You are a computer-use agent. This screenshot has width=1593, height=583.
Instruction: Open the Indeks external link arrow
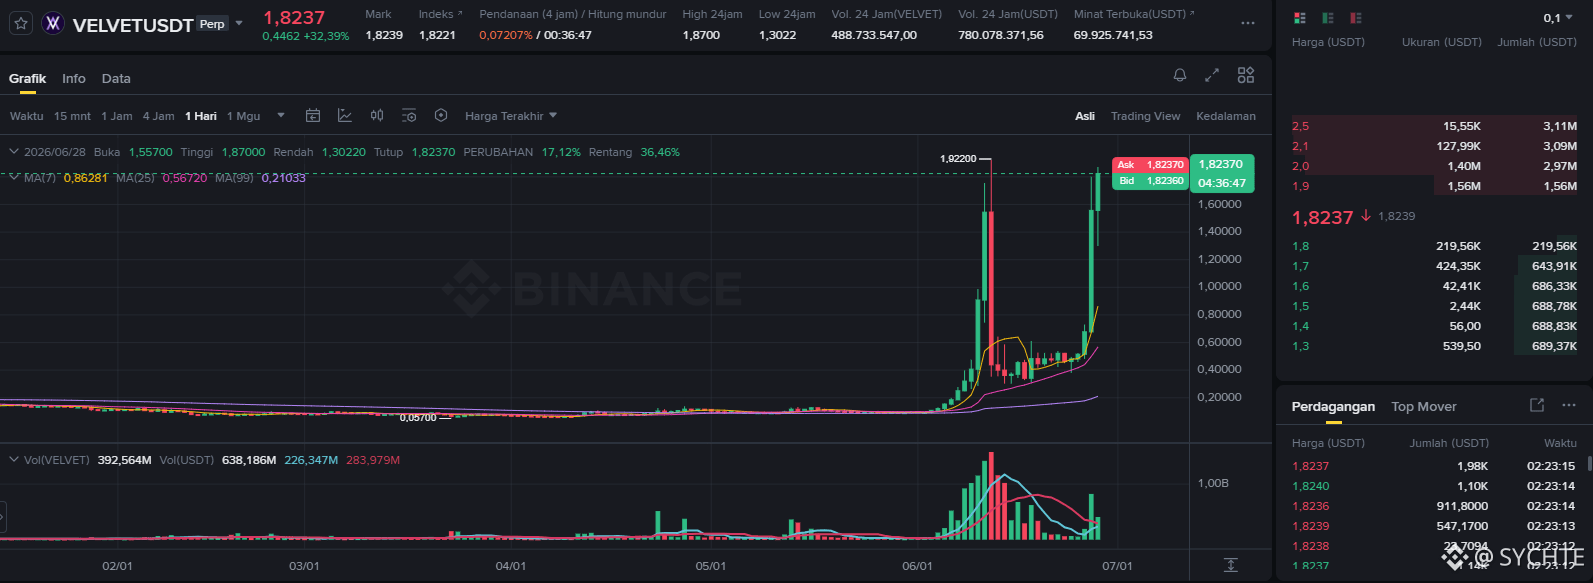click(x=460, y=14)
